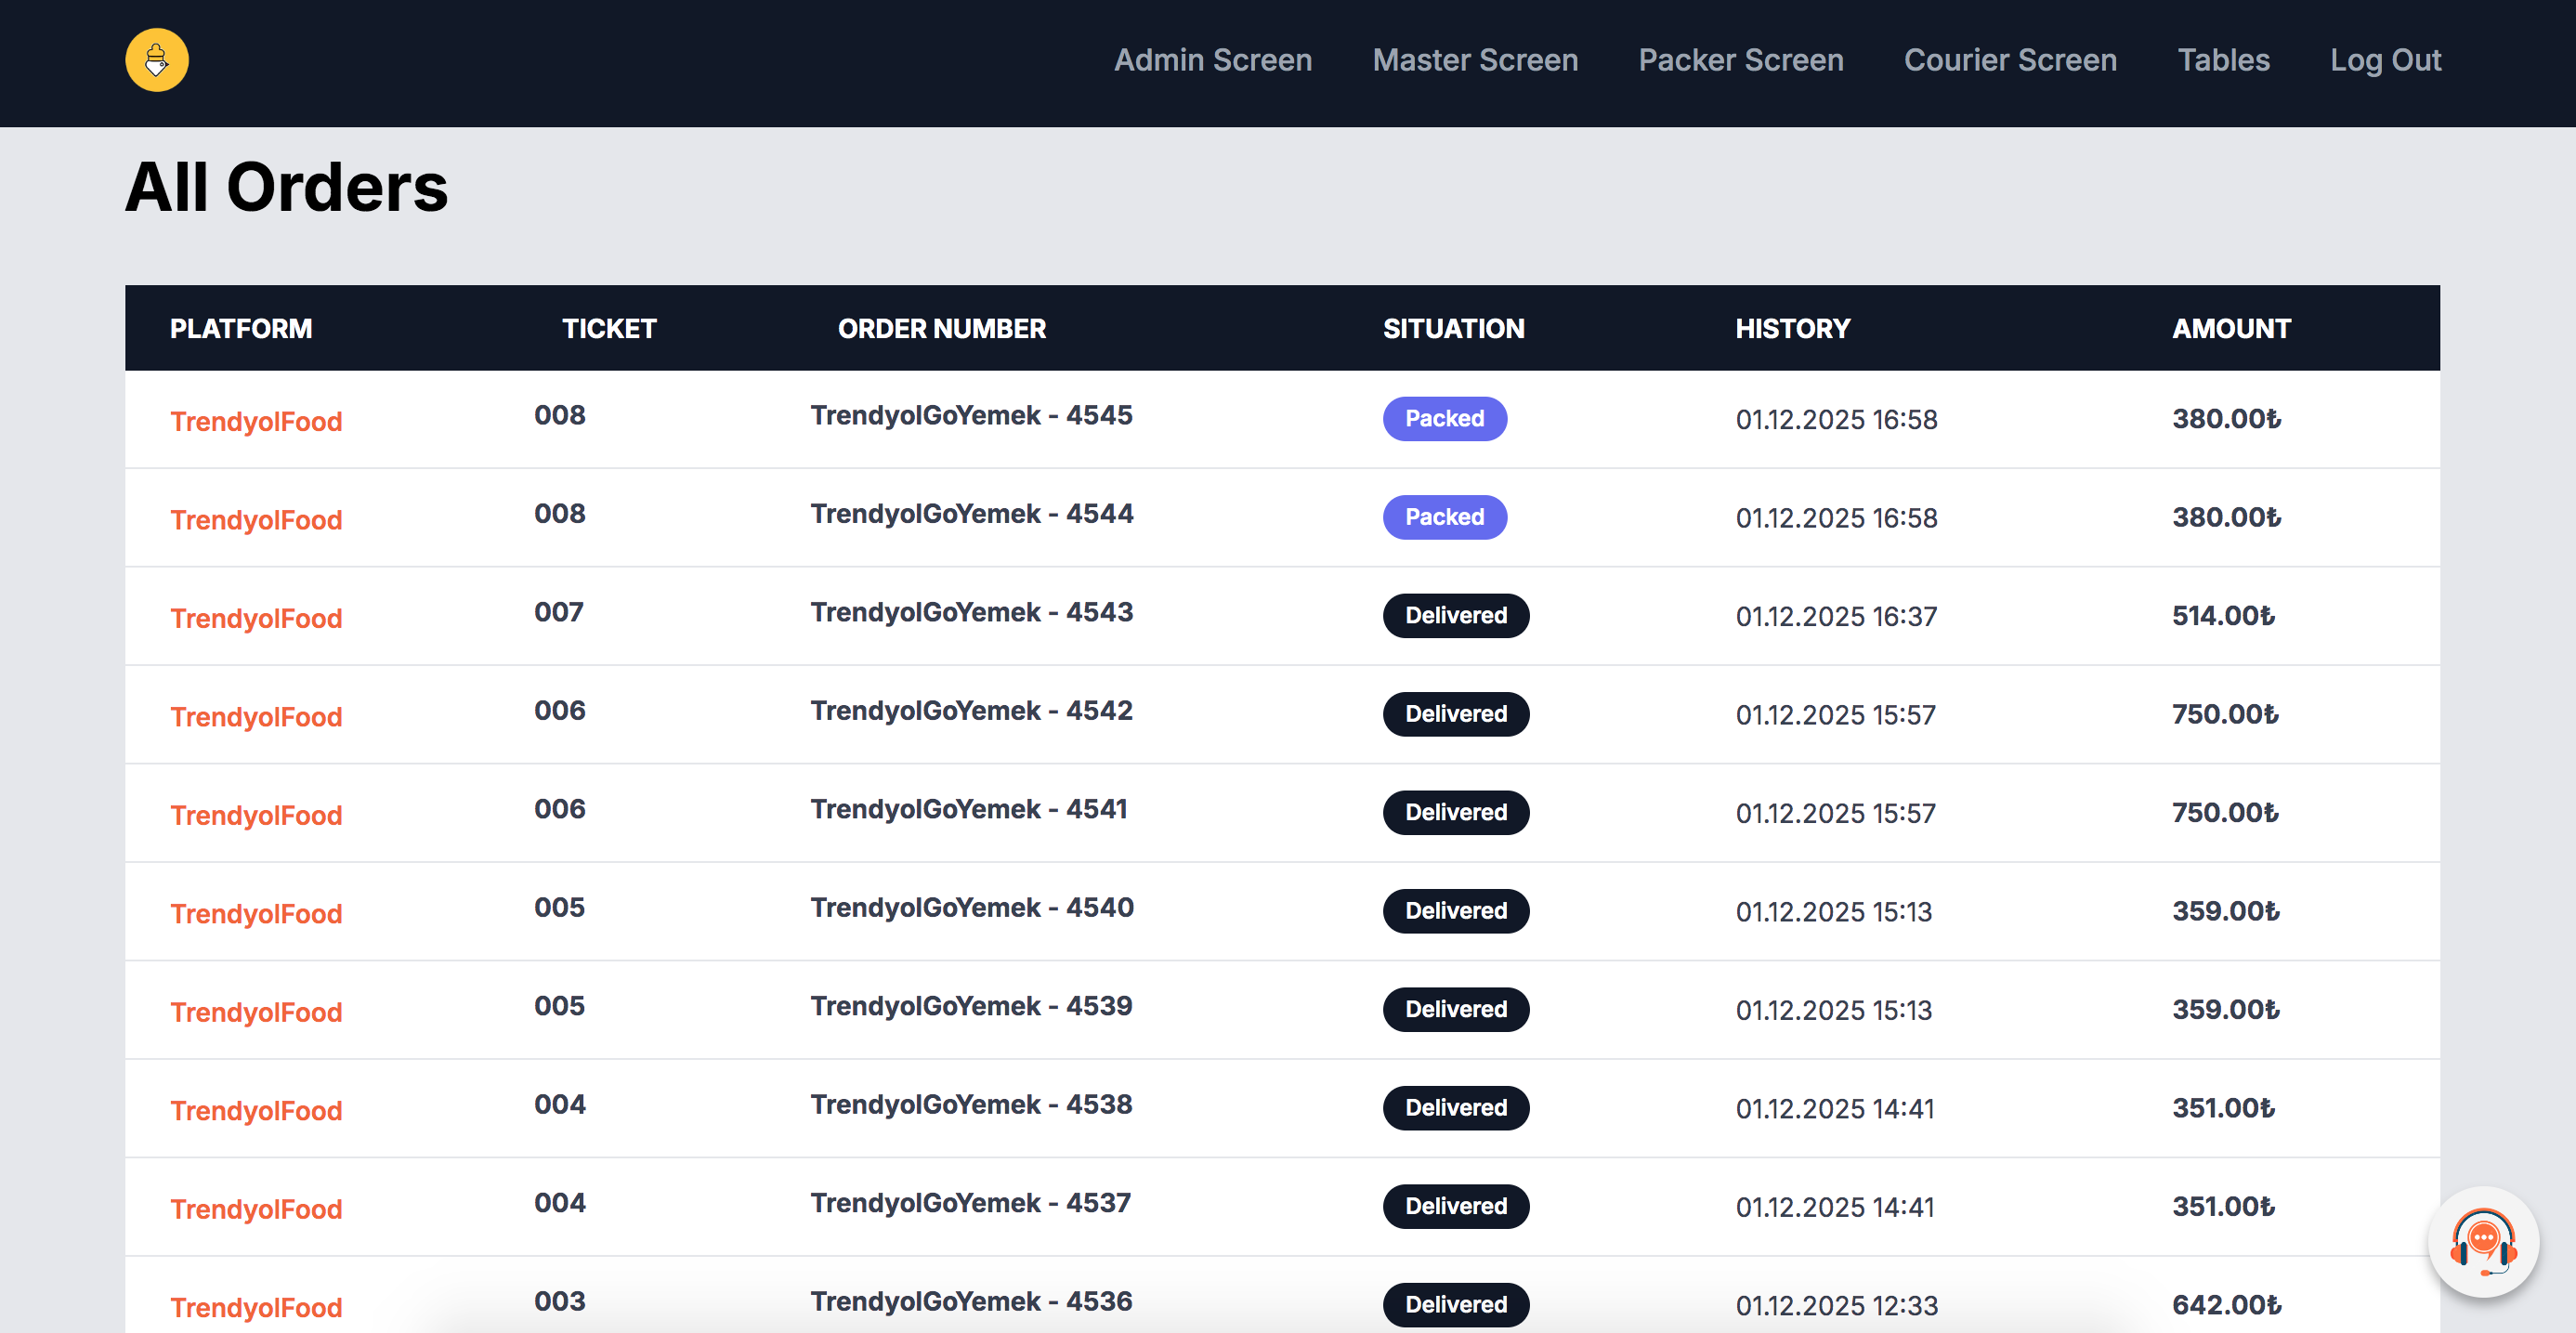Go to the Master Screen
The width and height of the screenshot is (2576, 1333).
coord(1475,60)
